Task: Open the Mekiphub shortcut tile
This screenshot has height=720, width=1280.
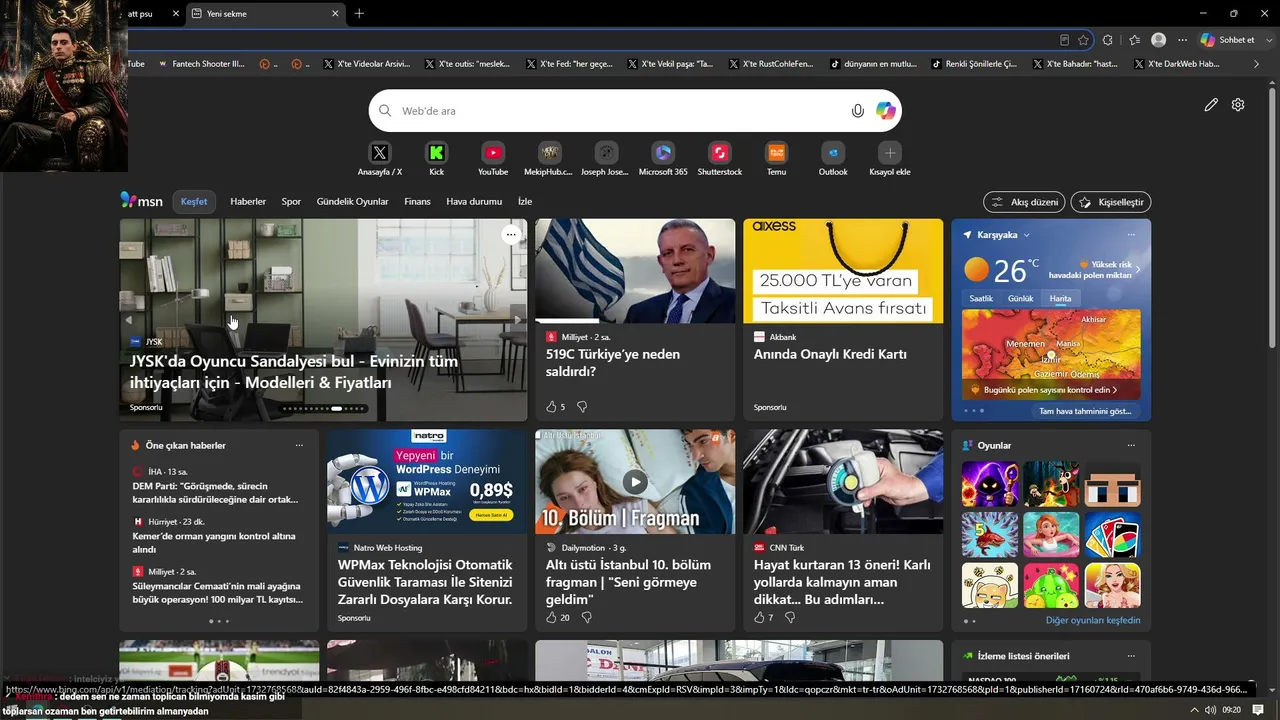Action: click(549, 158)
